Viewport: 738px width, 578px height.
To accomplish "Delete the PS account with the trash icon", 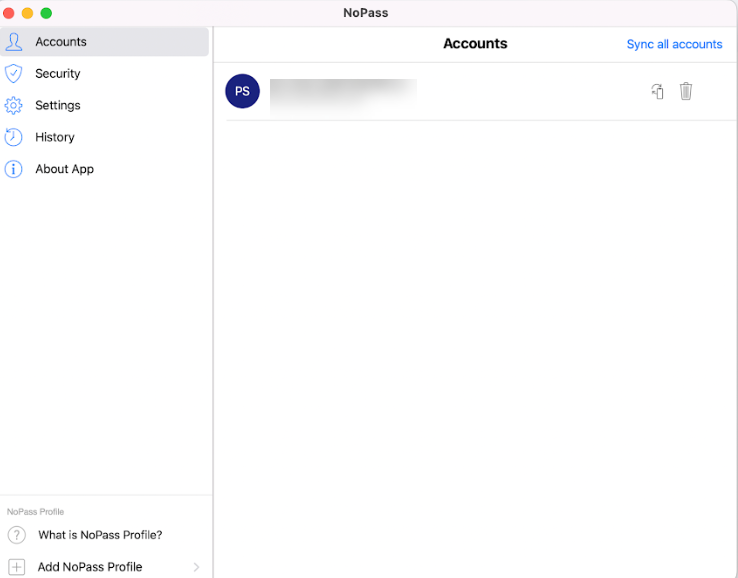I will coord(686,91).
